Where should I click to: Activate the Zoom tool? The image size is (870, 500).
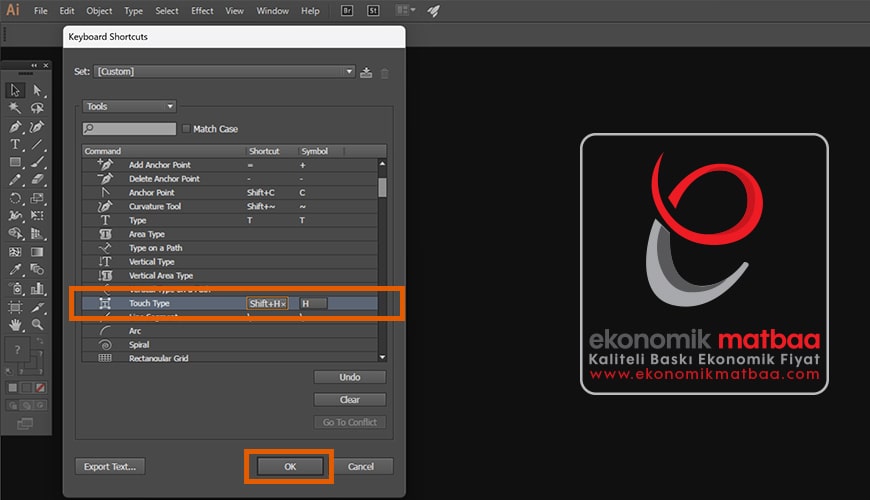pyautogui.click(x=37, y=324)
